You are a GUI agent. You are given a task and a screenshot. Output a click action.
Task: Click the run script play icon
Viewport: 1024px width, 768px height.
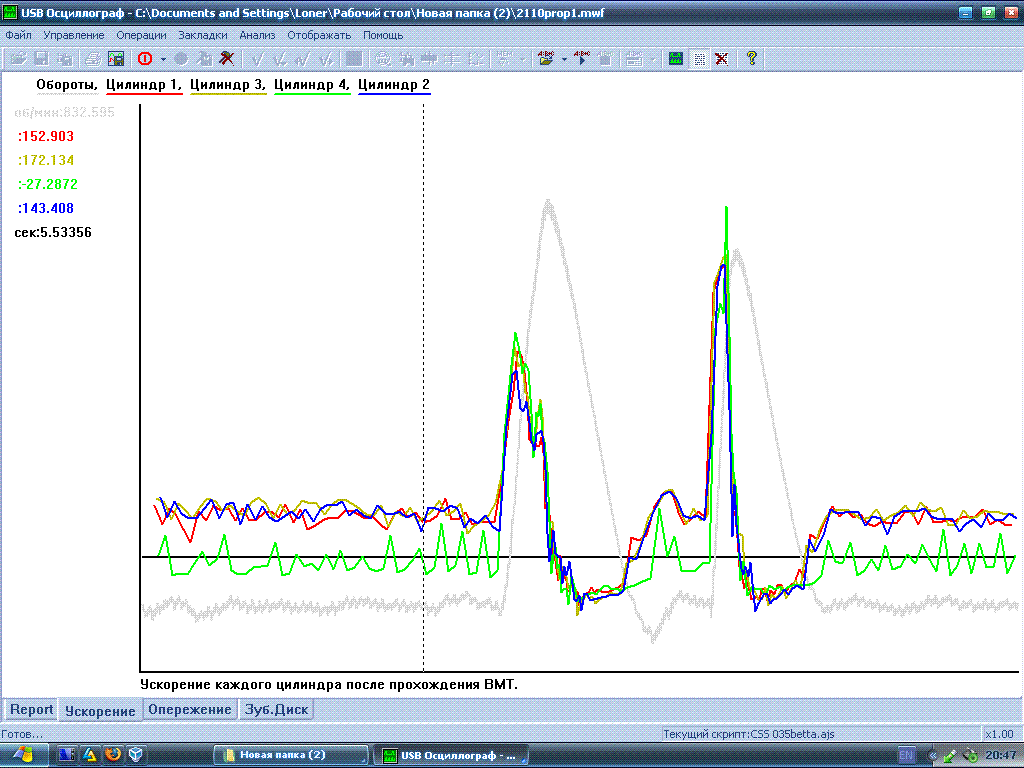point(580,59)
